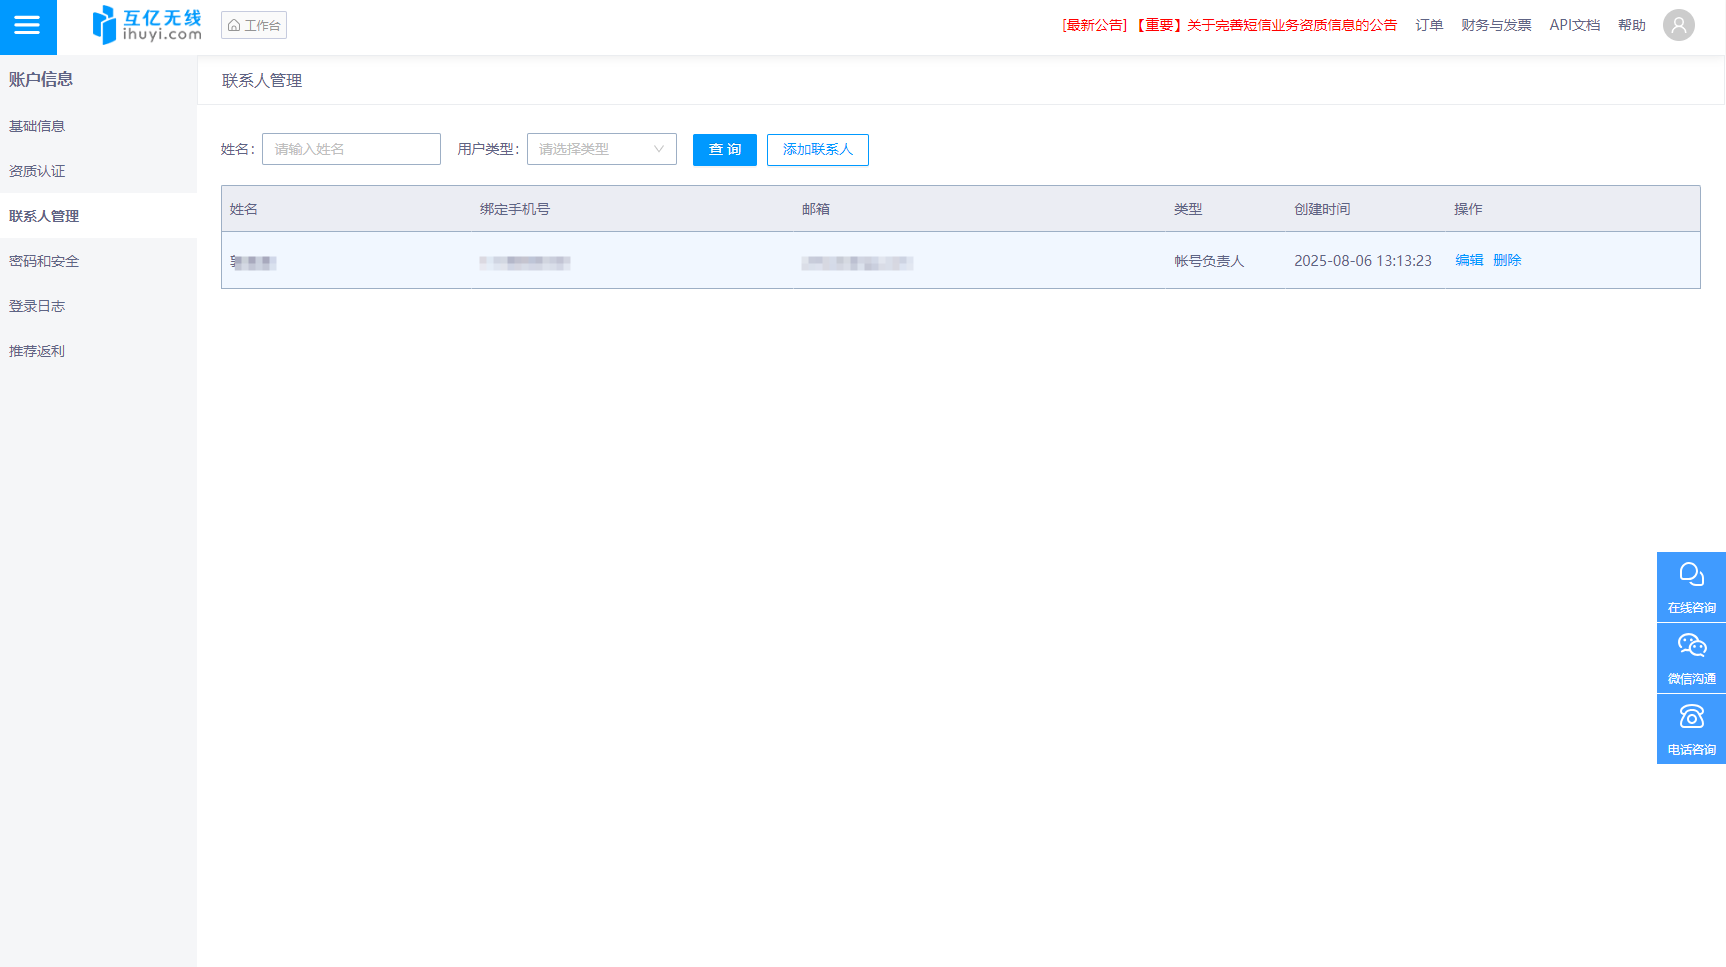Open API文档 in top navigation
1726x967 pixels.
click(x=1574, y=25)
